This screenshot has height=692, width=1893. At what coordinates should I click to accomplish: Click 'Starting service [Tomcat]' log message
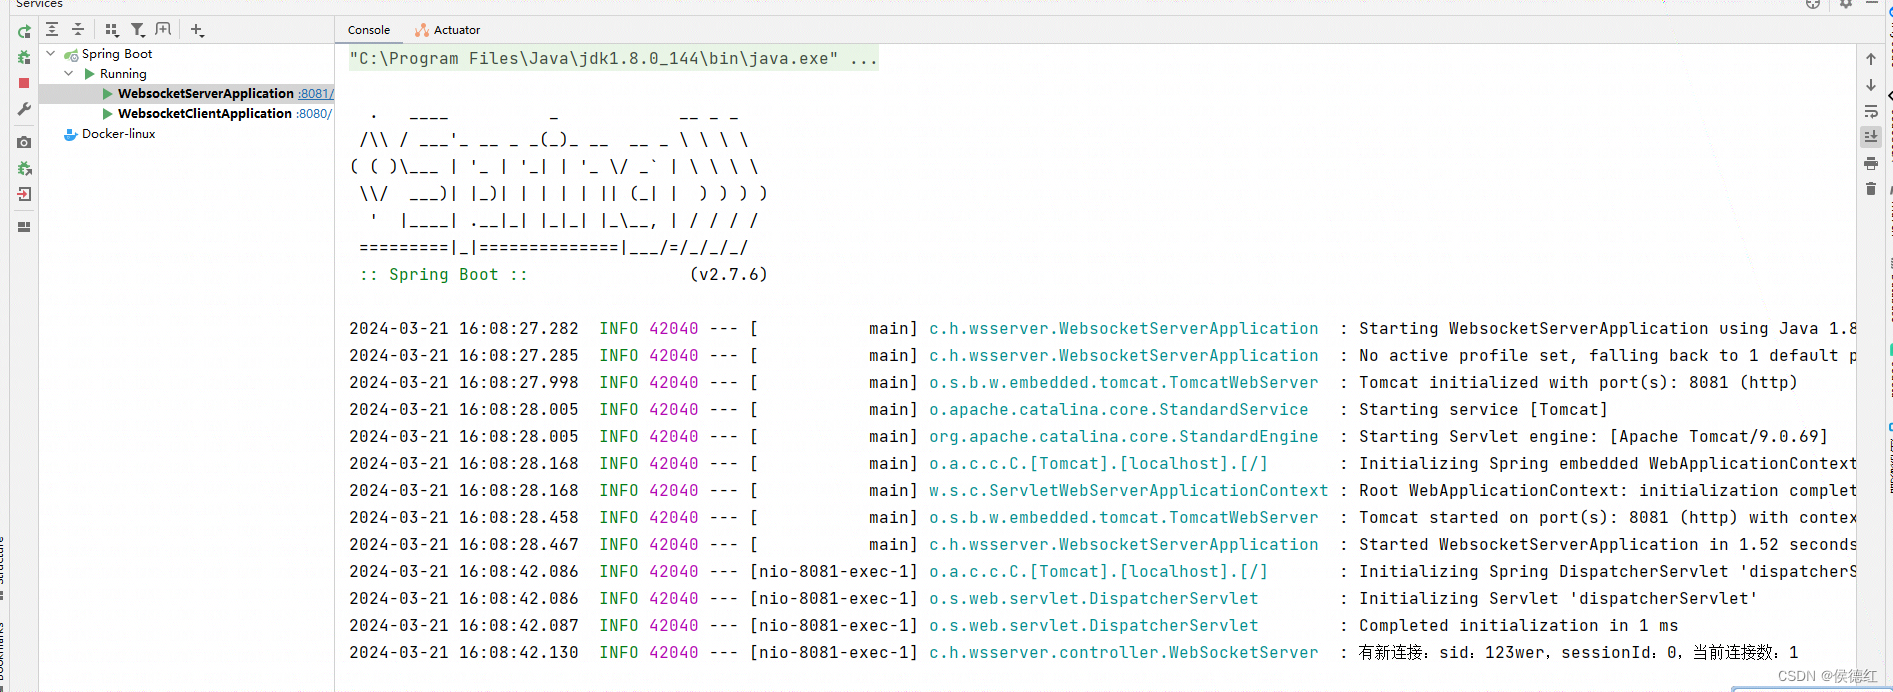[1483, 410]
